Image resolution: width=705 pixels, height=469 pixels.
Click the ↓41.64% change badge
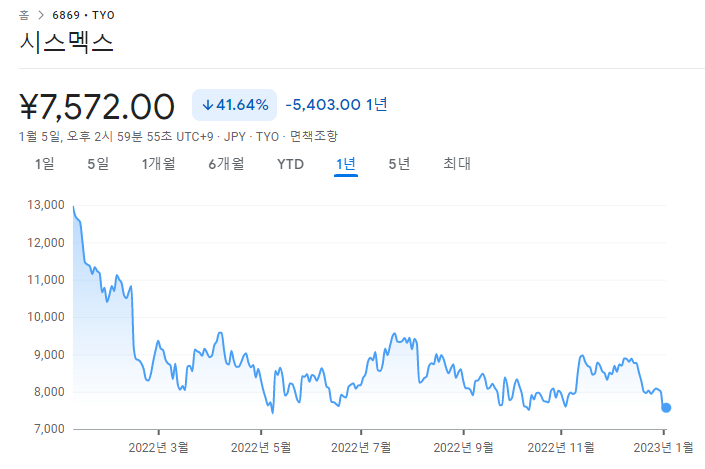(x=234, y=105)
